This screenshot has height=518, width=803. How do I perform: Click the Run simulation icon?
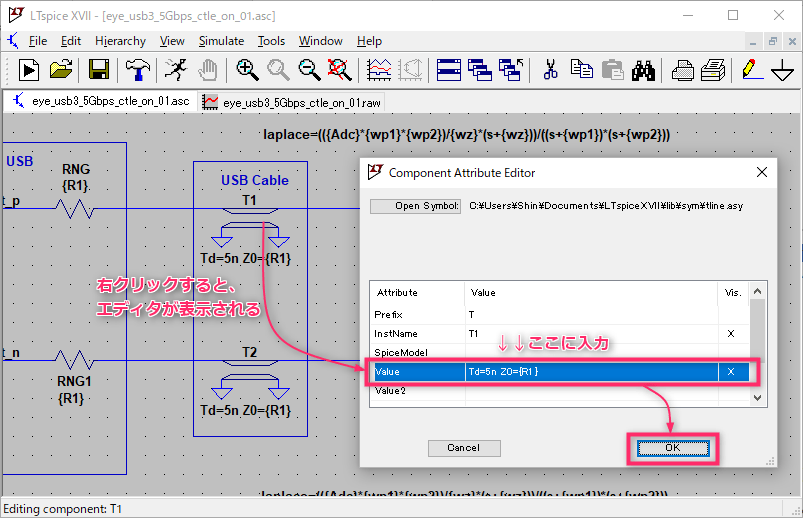click(x=29, y=70)
